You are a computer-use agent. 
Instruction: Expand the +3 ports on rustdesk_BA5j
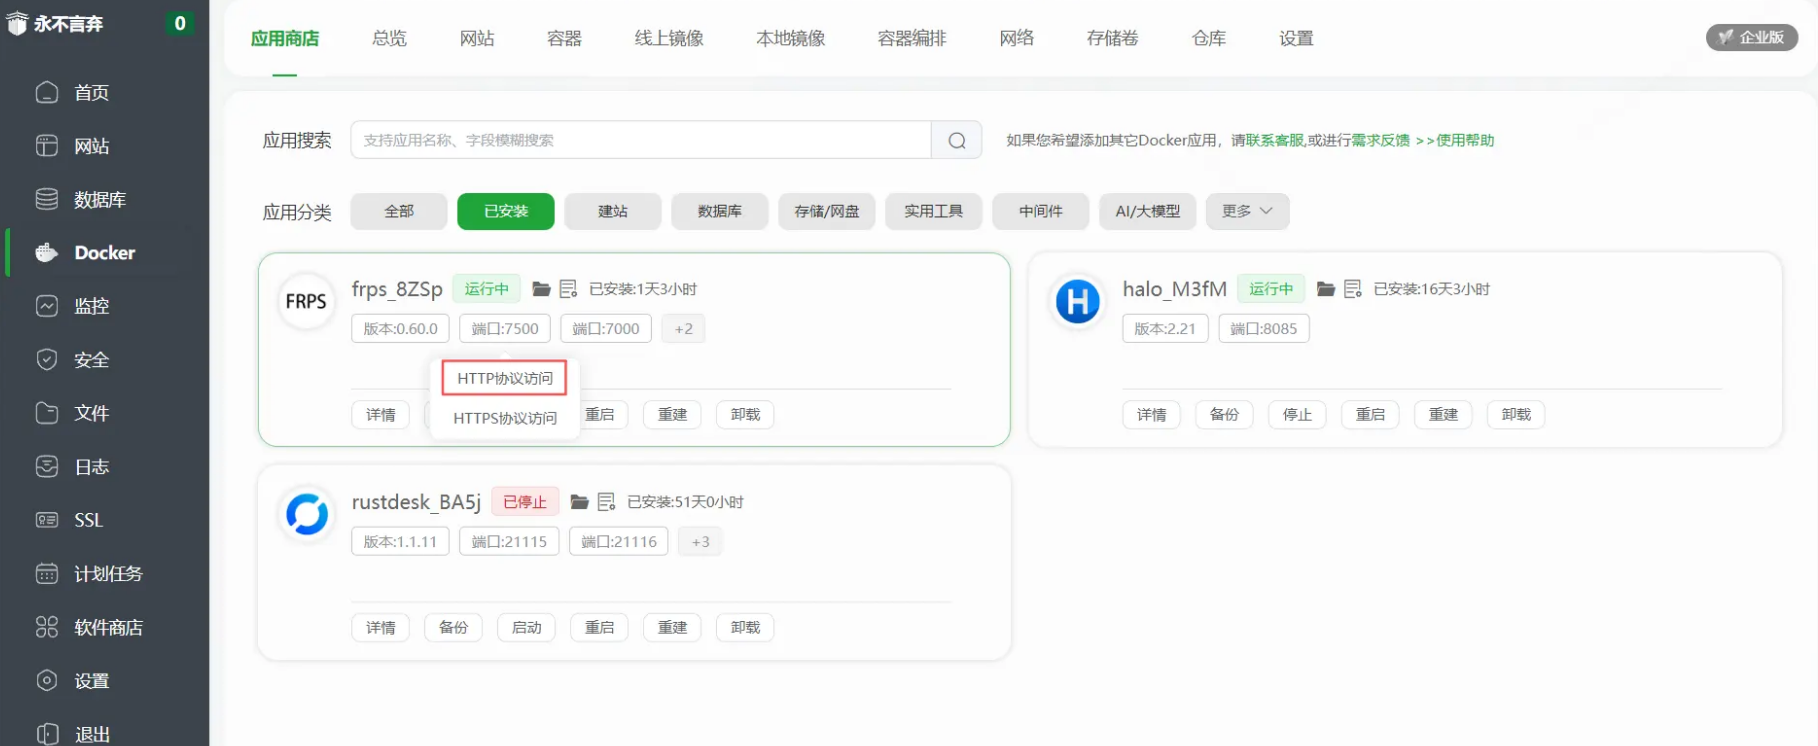point(700,542)
